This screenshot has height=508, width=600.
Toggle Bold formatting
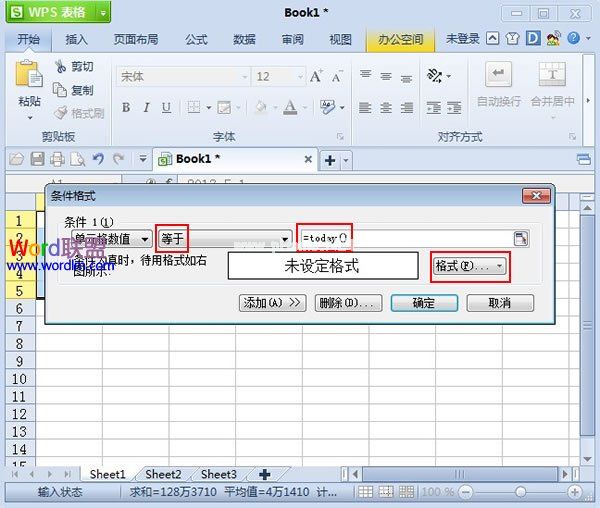126,107
